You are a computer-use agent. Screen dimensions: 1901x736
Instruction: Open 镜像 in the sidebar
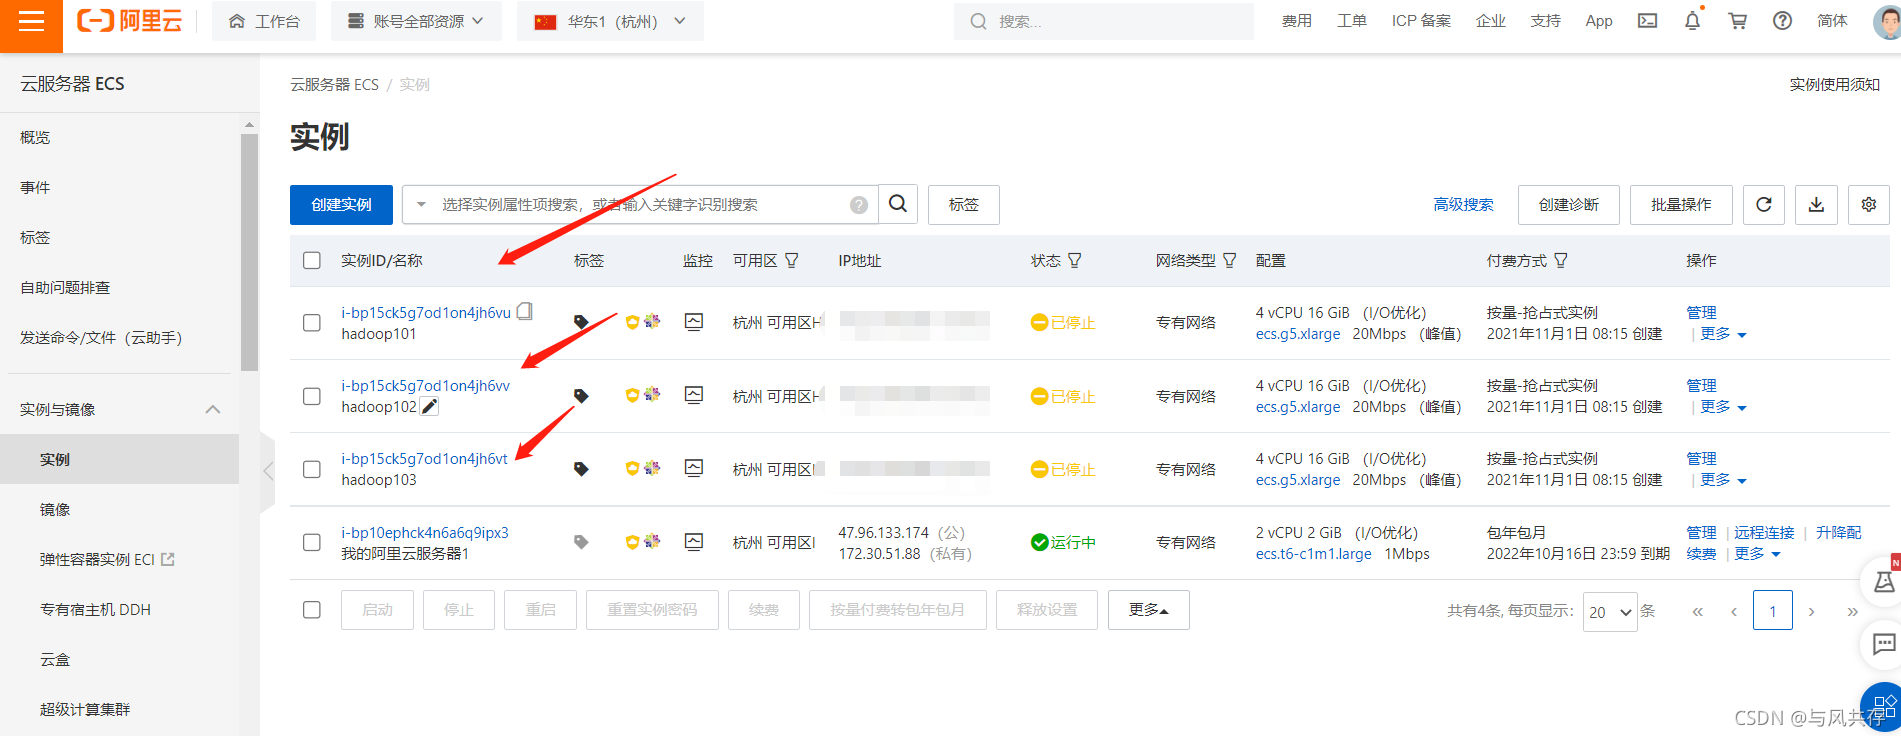click(55, 509)
